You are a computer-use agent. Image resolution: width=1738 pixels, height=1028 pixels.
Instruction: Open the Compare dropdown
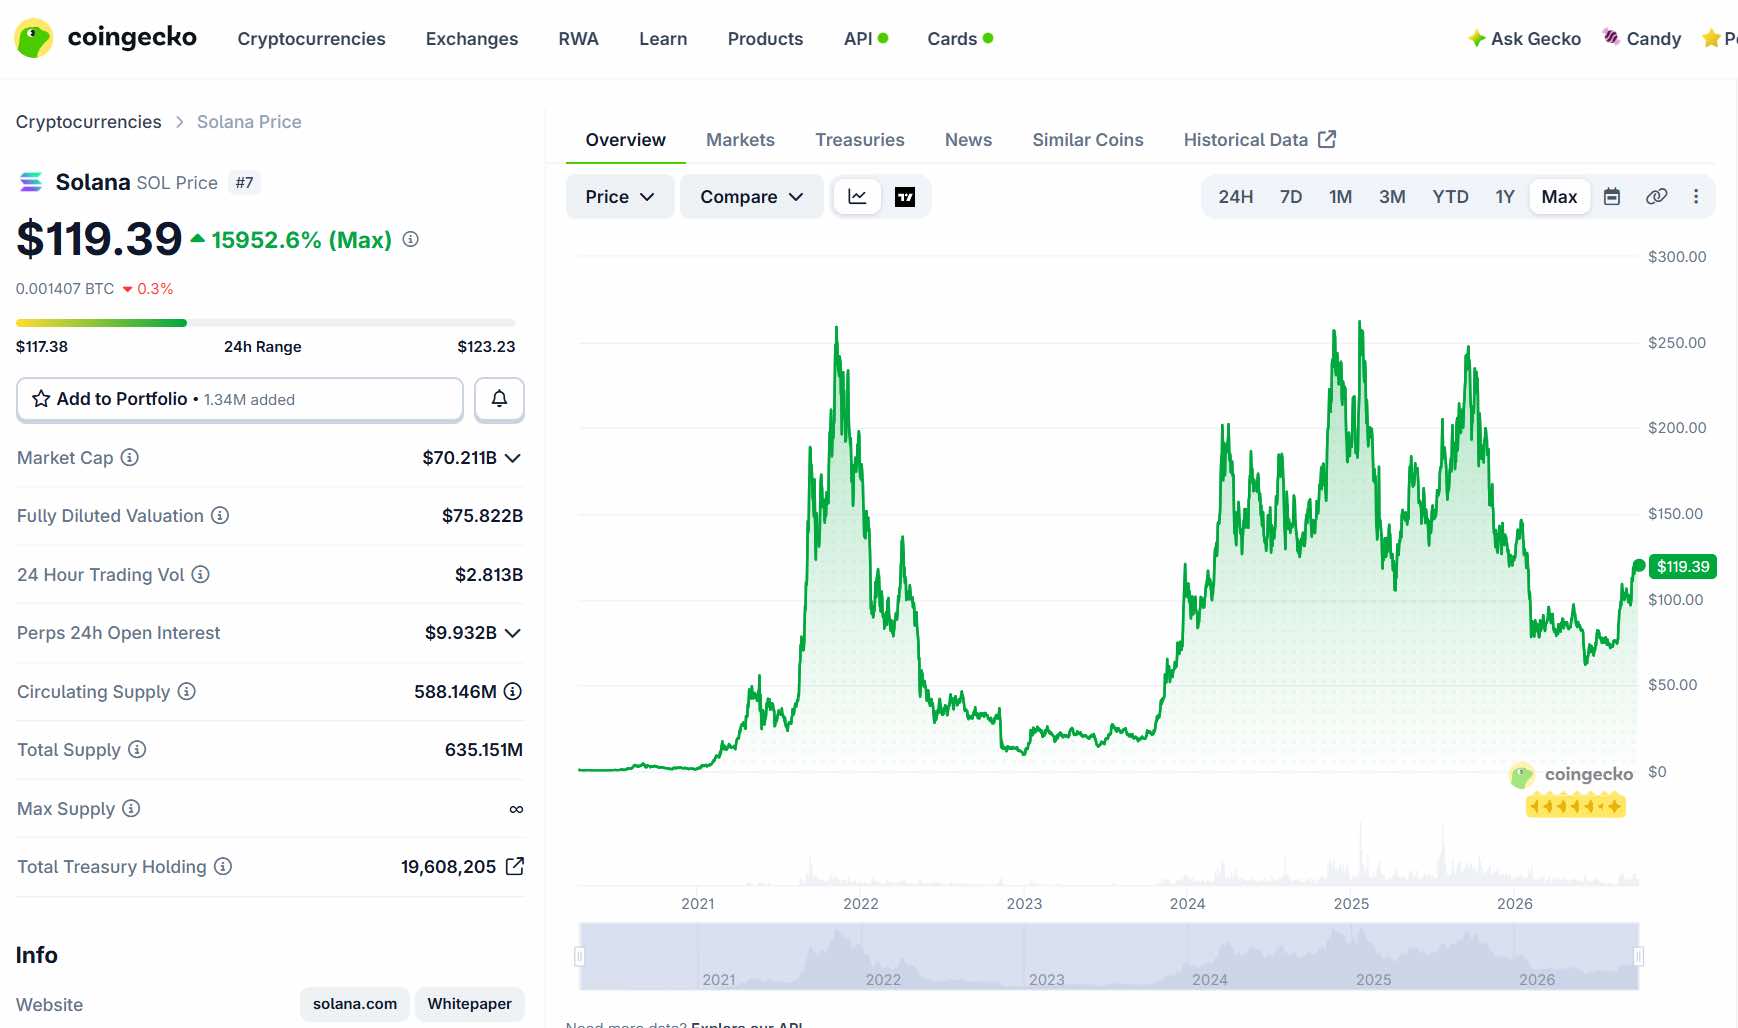752,197
